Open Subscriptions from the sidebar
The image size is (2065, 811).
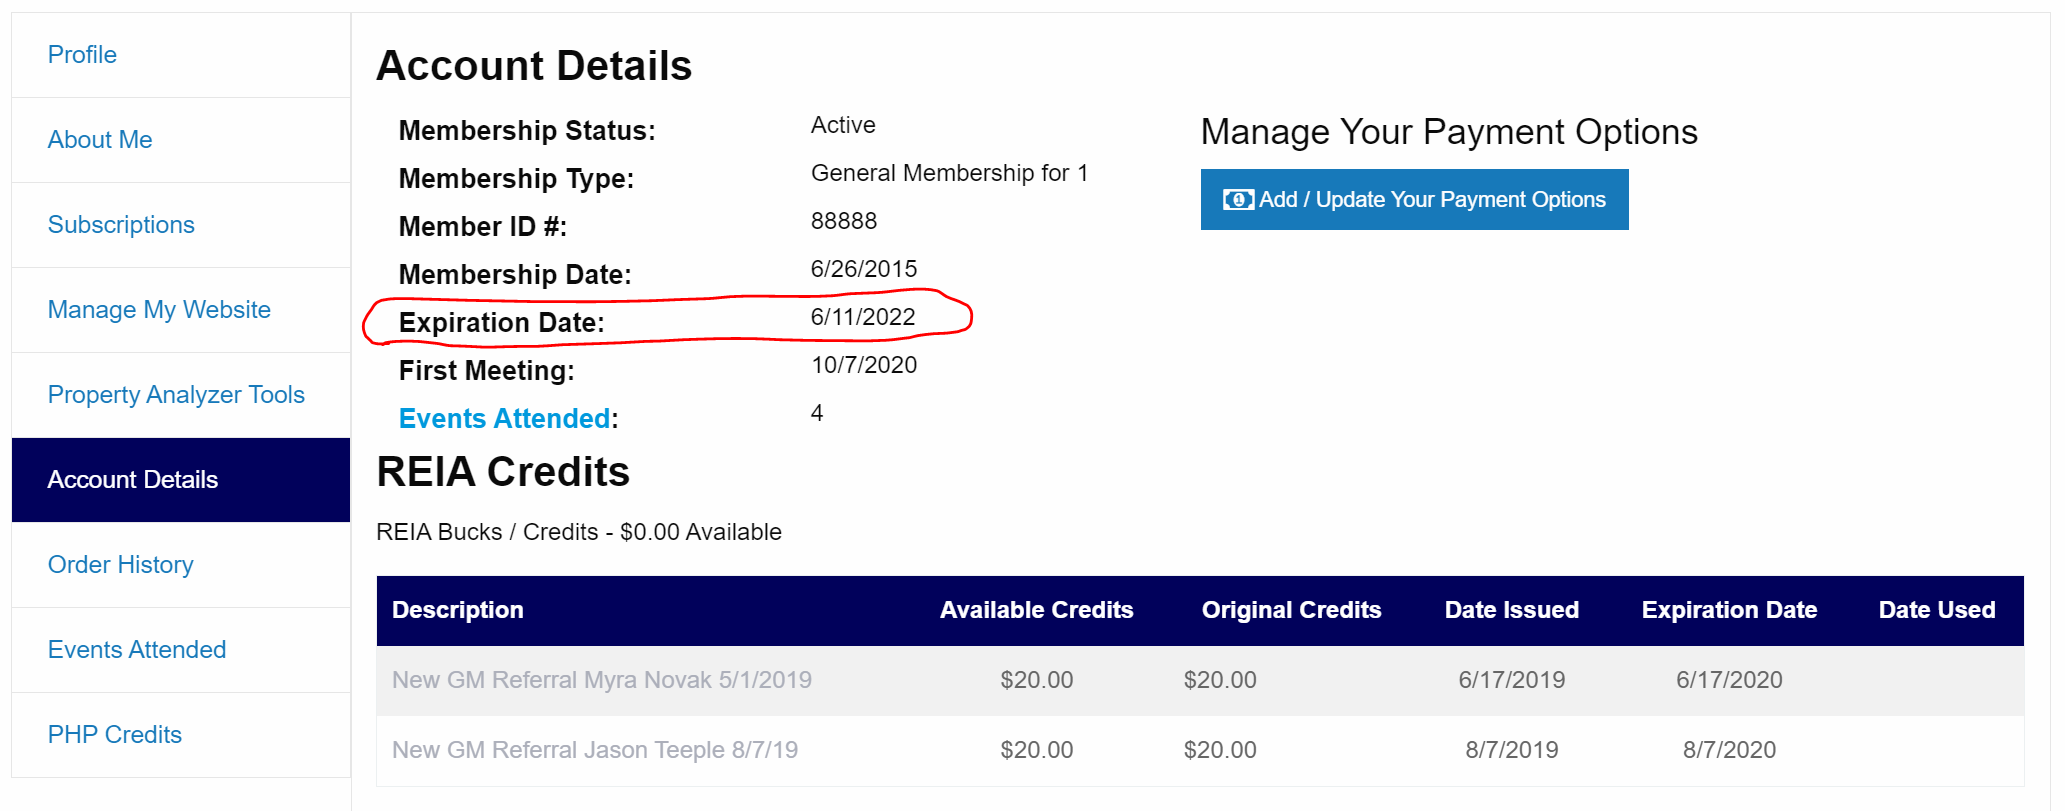(x=121, y=225)
